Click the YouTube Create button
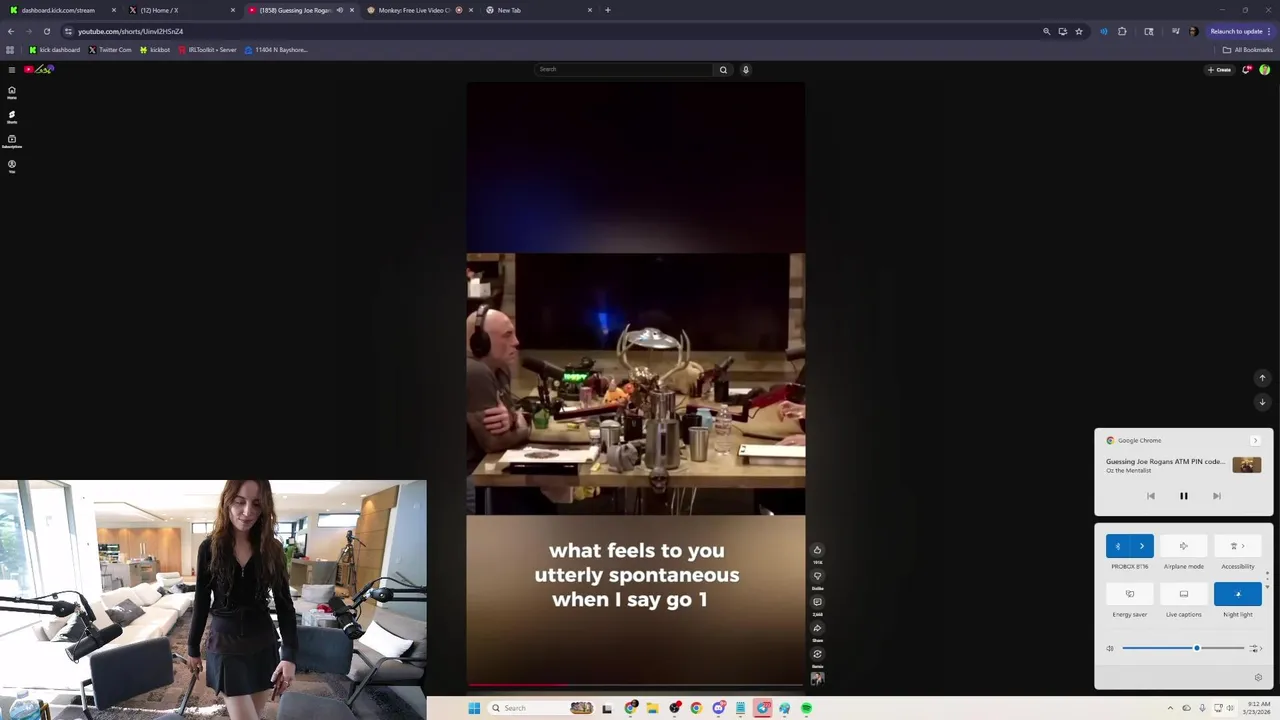The width and height of the screenshot is (1280, 720). [1219, 70]
